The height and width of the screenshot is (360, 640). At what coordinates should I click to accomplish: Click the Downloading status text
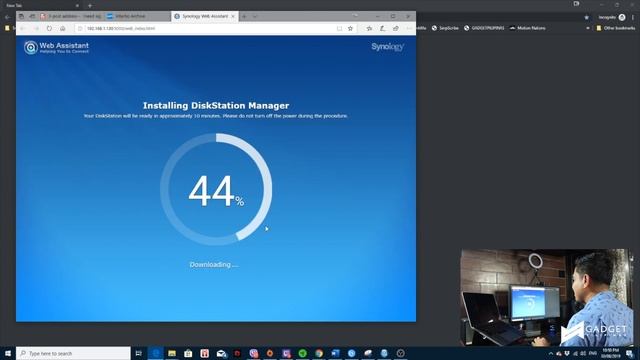(214, 264)
